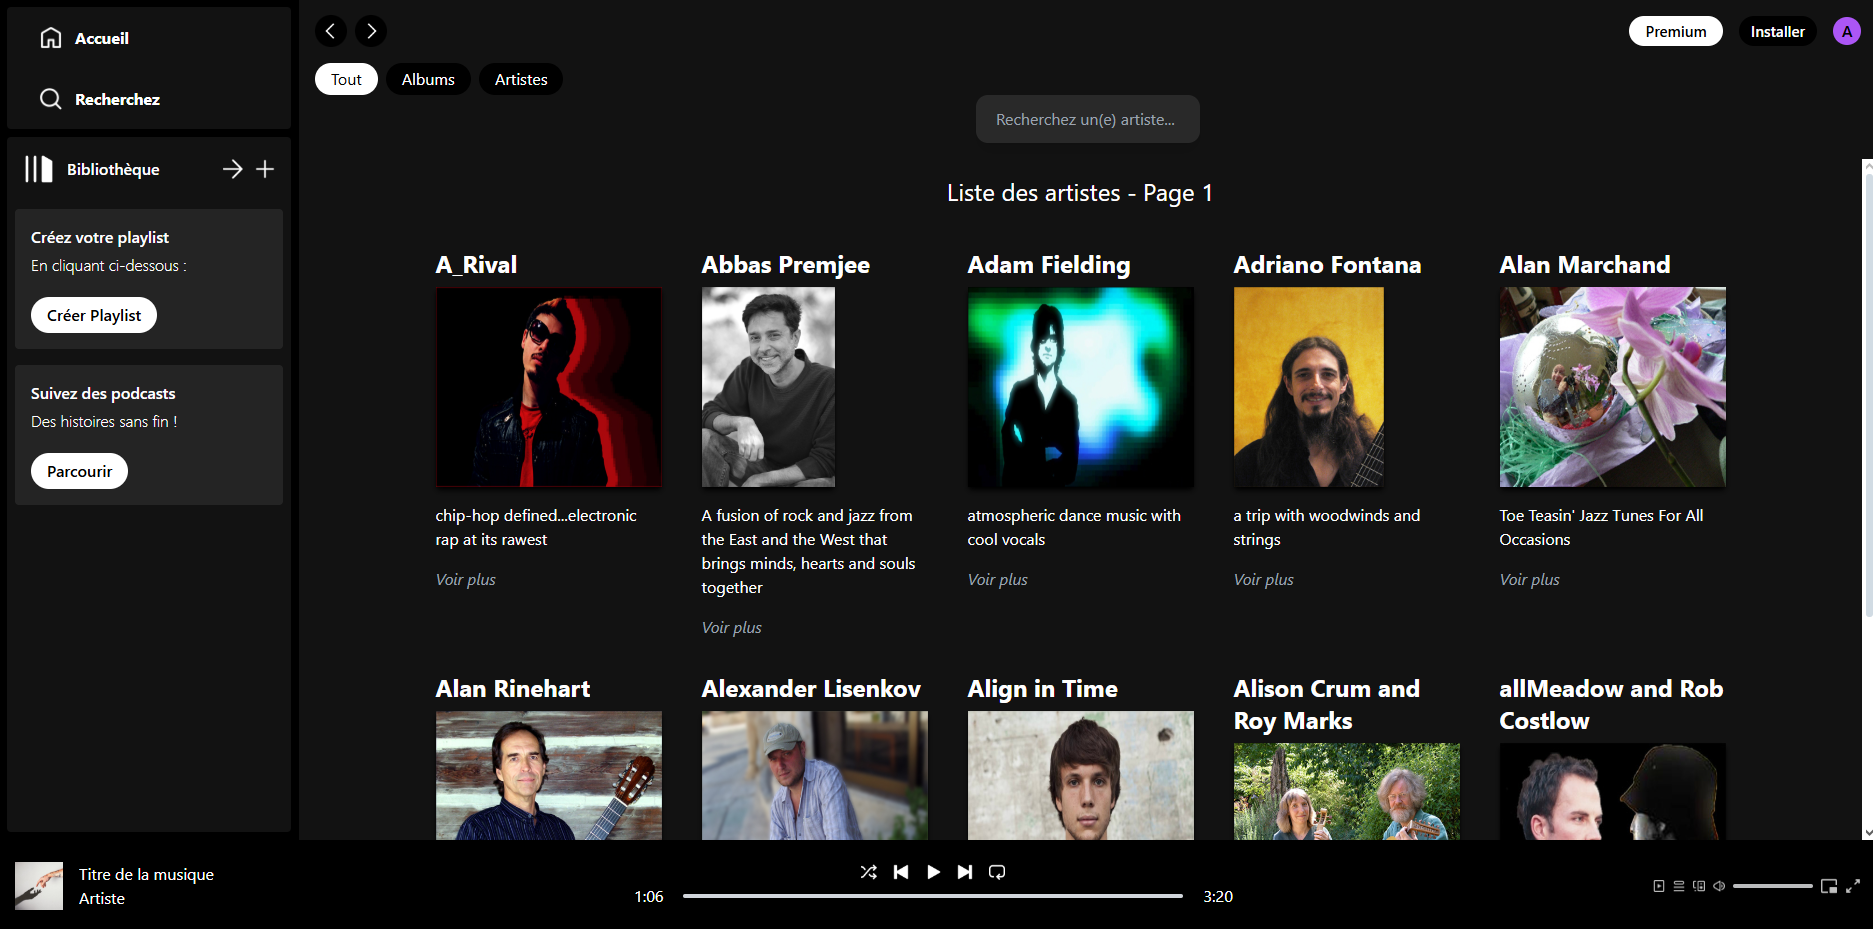The height and width of the screenshot is (929, 1873).
Task: Enter picture-in-picture mode
Action: tap(1829, 886)
